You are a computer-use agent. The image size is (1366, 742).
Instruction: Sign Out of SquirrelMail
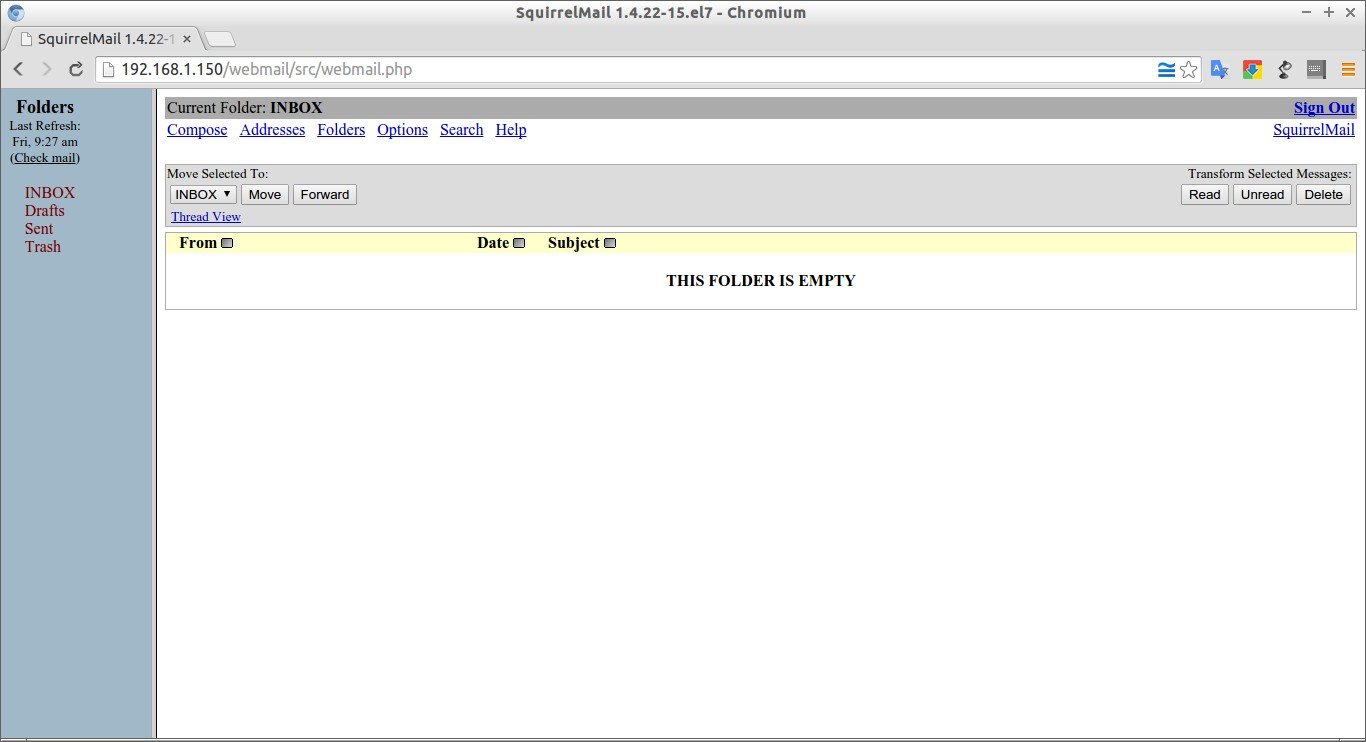point(1324,108)
